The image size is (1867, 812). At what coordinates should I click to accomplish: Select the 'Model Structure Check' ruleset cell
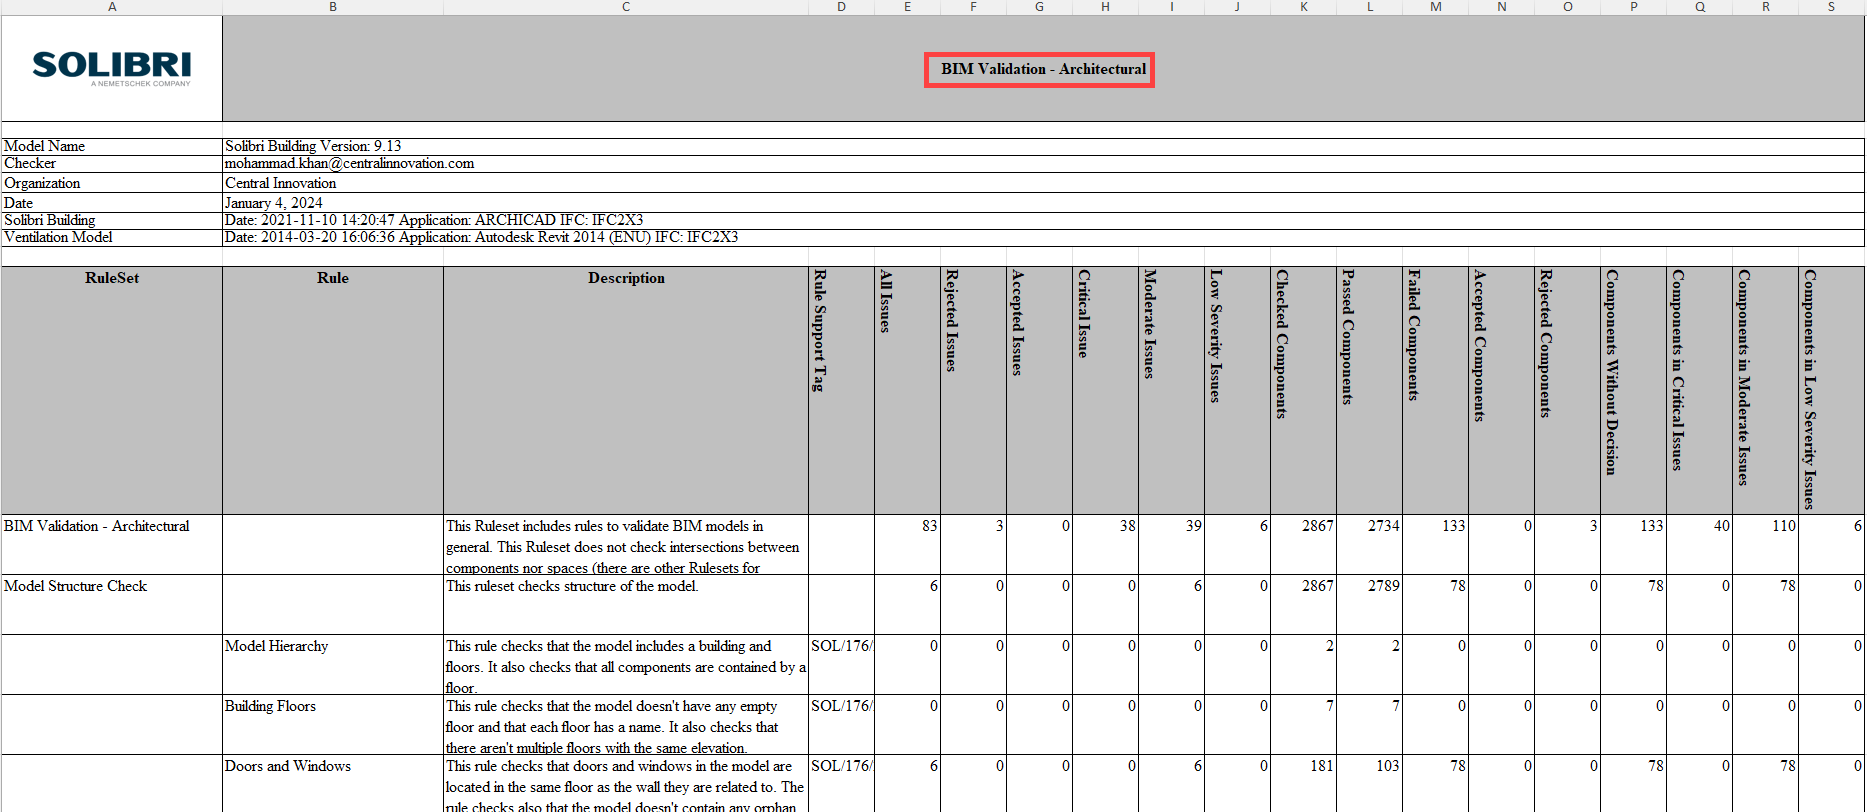[112, 604]
